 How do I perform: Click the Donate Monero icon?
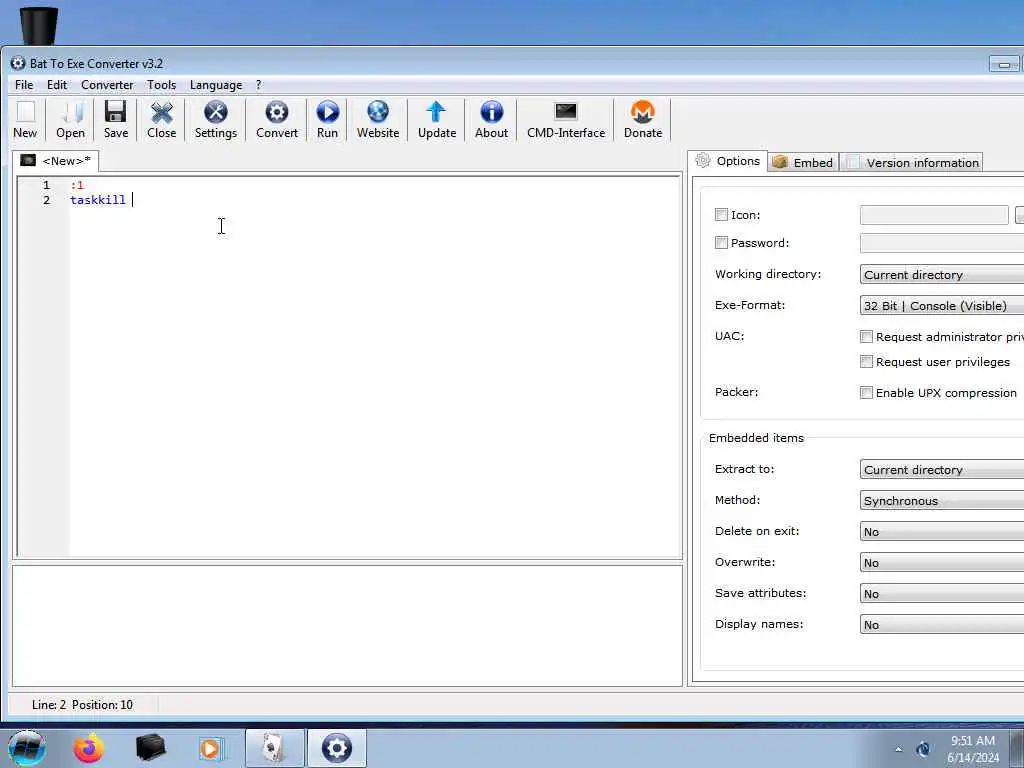click(x=643, y=112)
